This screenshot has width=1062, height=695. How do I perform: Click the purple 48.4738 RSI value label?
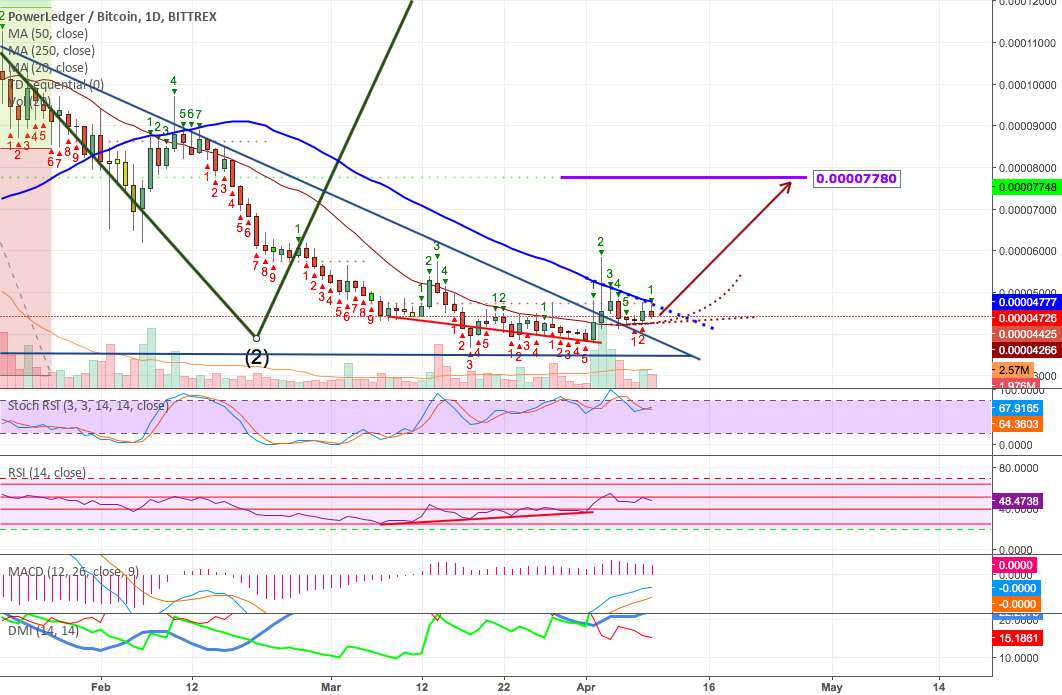click(x=1017, y=501)
